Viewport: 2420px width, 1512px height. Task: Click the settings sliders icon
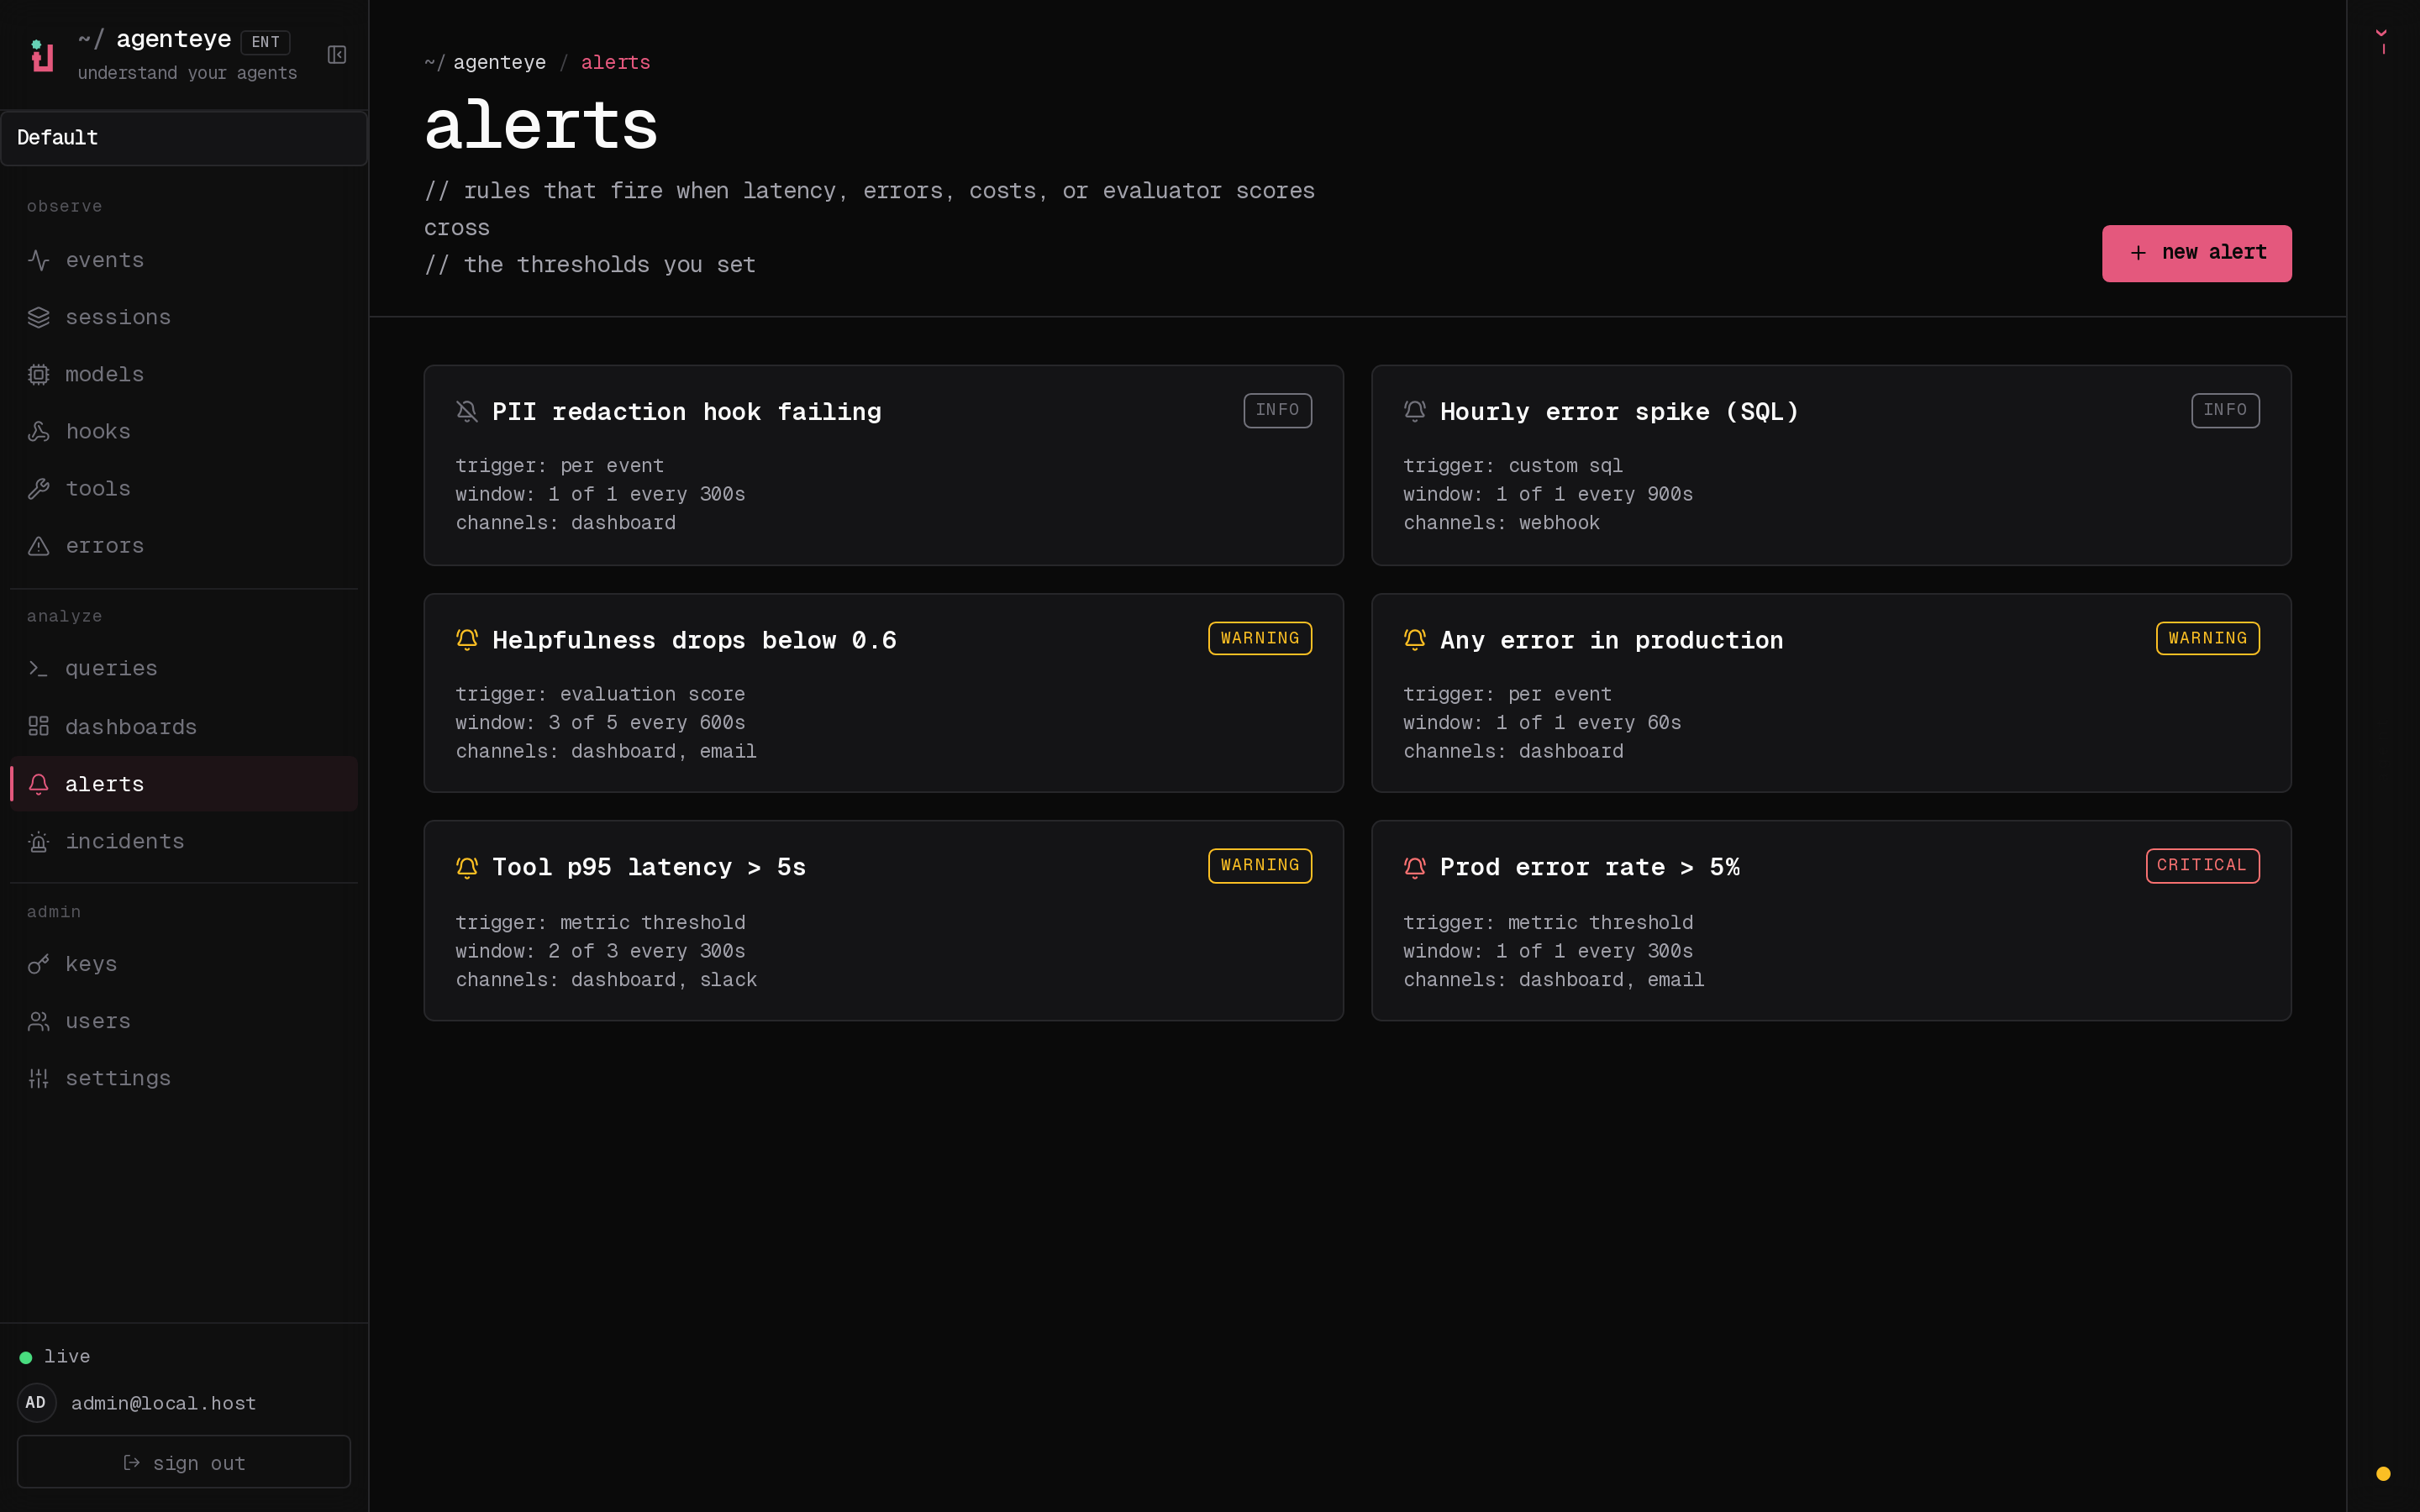(39, 1078)
